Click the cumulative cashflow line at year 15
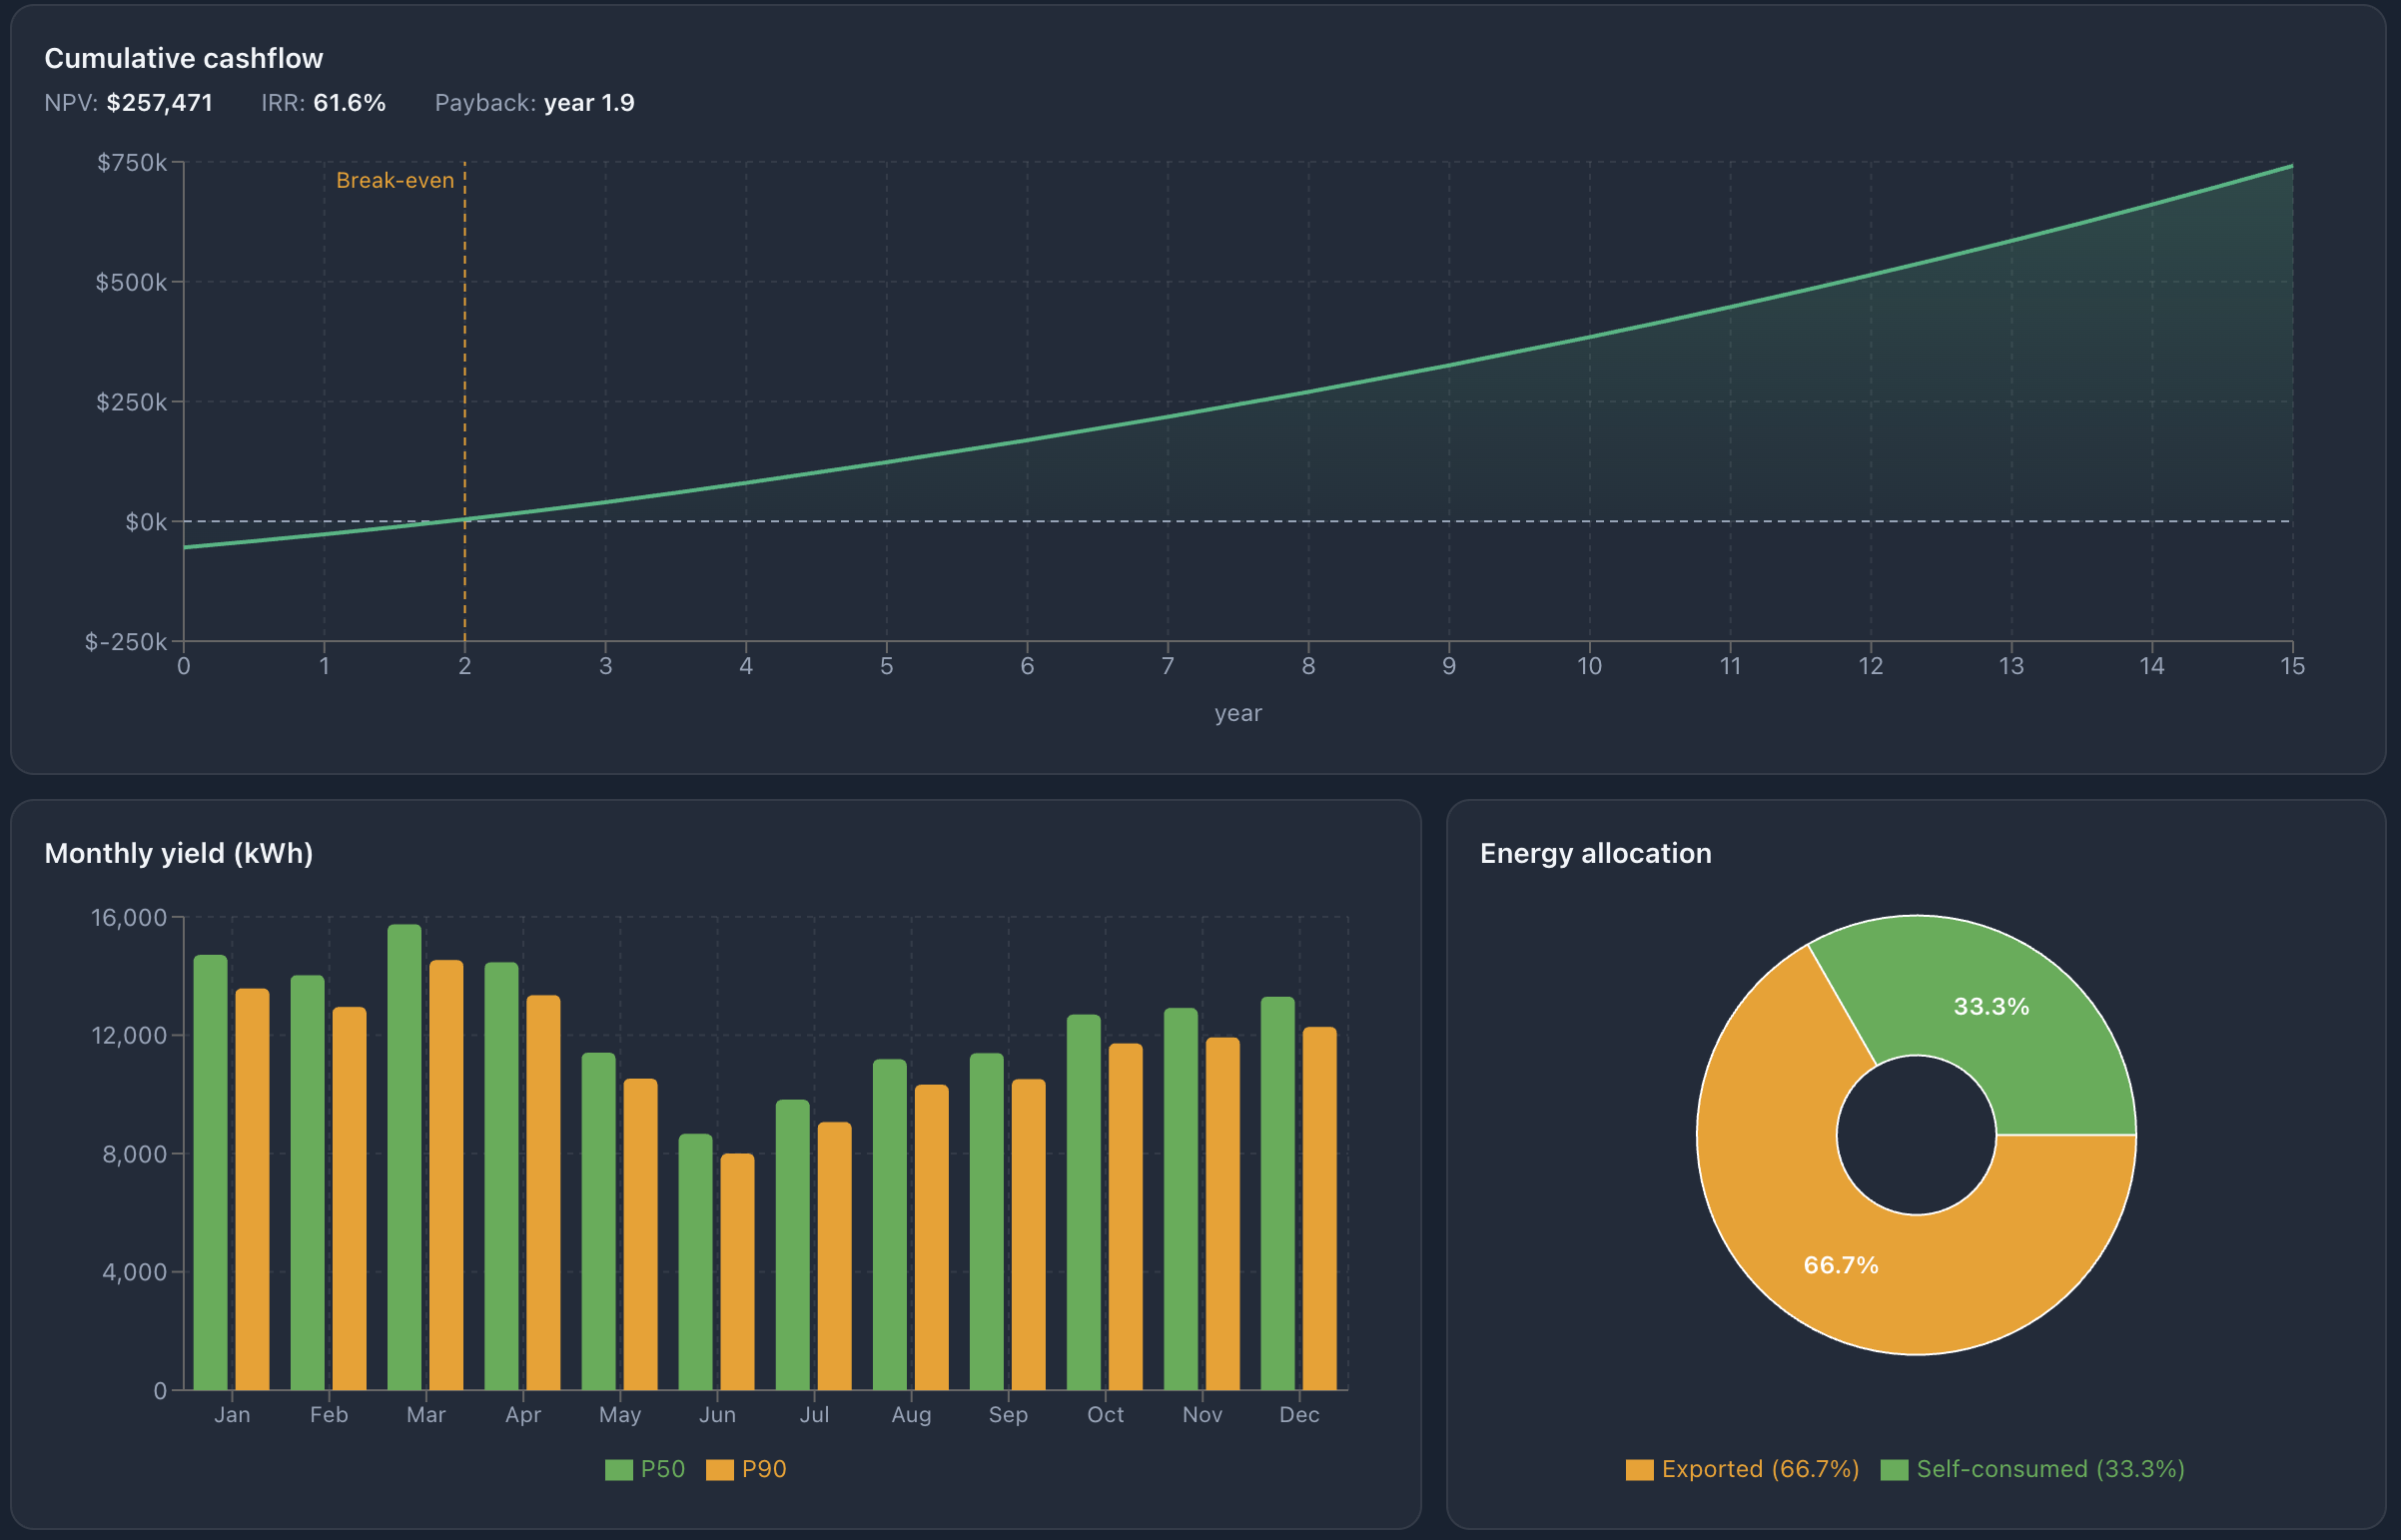Screen dimensions: 2401x1540 2290,170
